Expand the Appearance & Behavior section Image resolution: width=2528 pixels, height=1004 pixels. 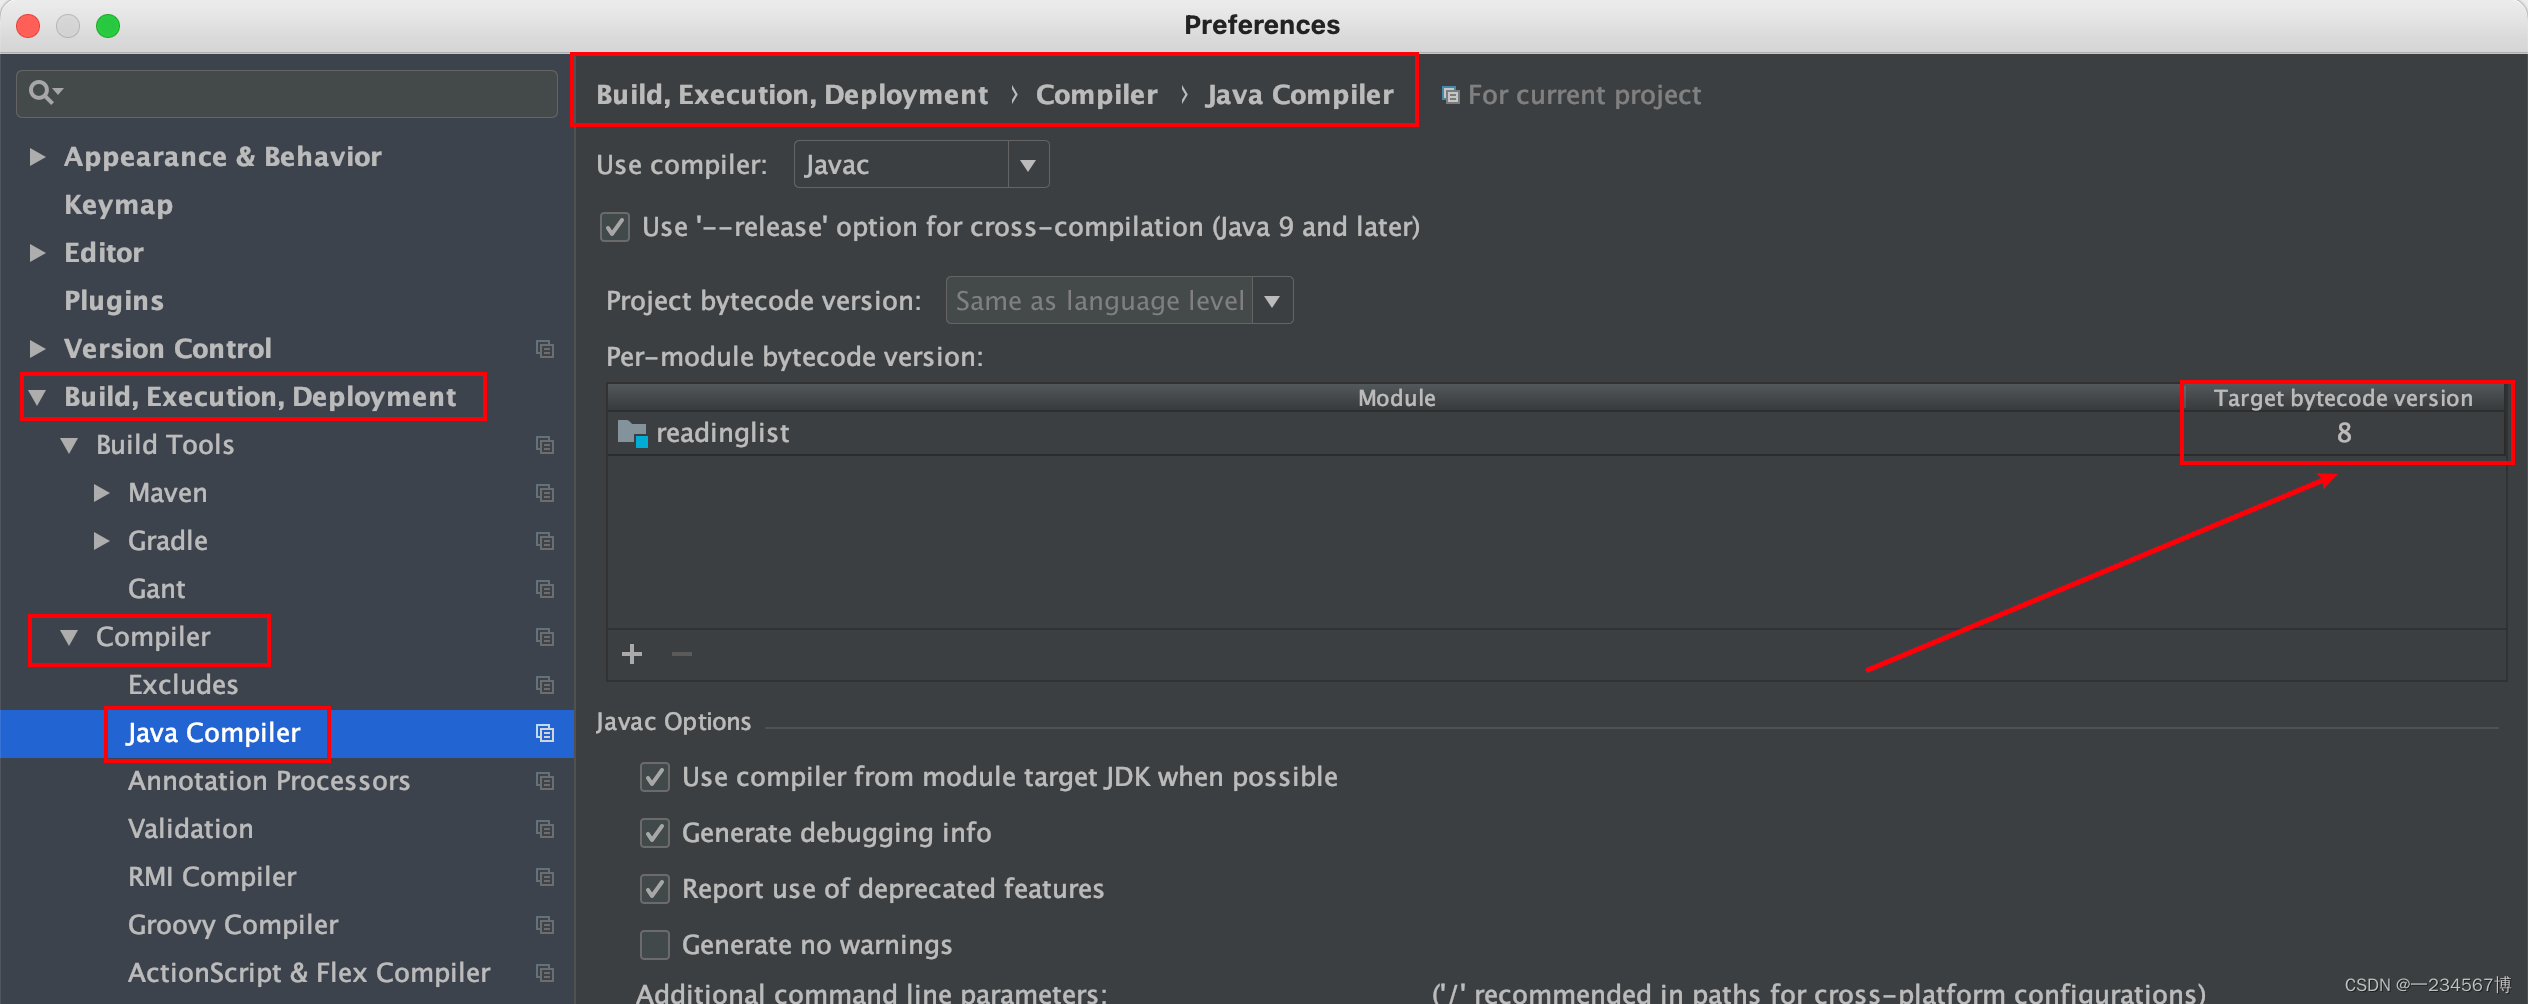click(38, 157)
